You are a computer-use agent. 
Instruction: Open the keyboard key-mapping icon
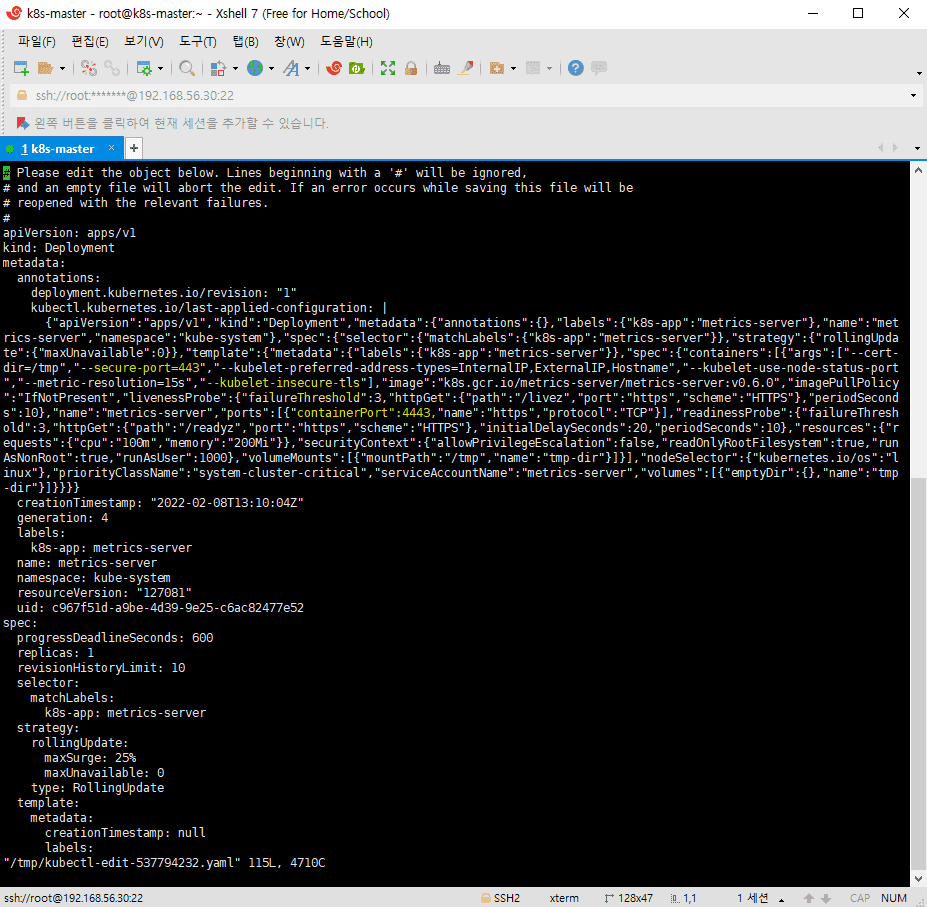click(x=442, y=68)
